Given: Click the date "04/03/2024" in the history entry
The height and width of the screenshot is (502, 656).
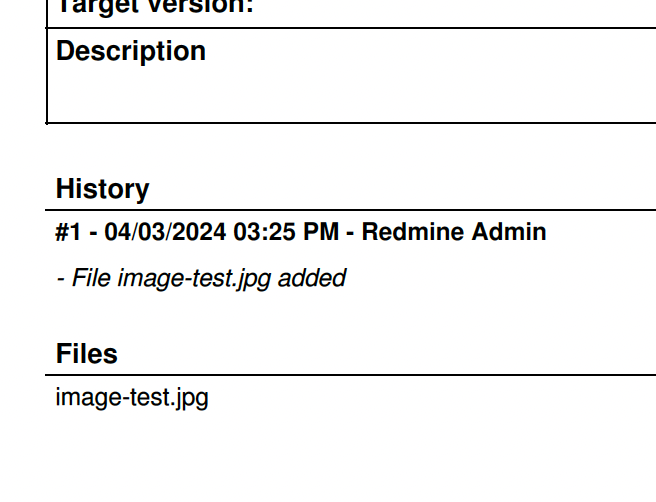Looking at the screenshot, I should point(165,232).
